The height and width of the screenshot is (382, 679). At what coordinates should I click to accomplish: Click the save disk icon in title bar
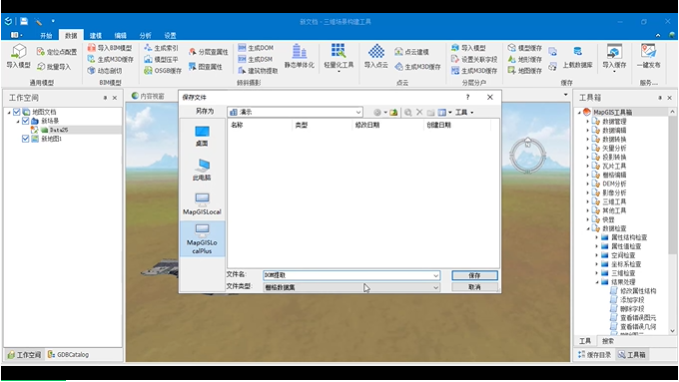tap(24, 21)
